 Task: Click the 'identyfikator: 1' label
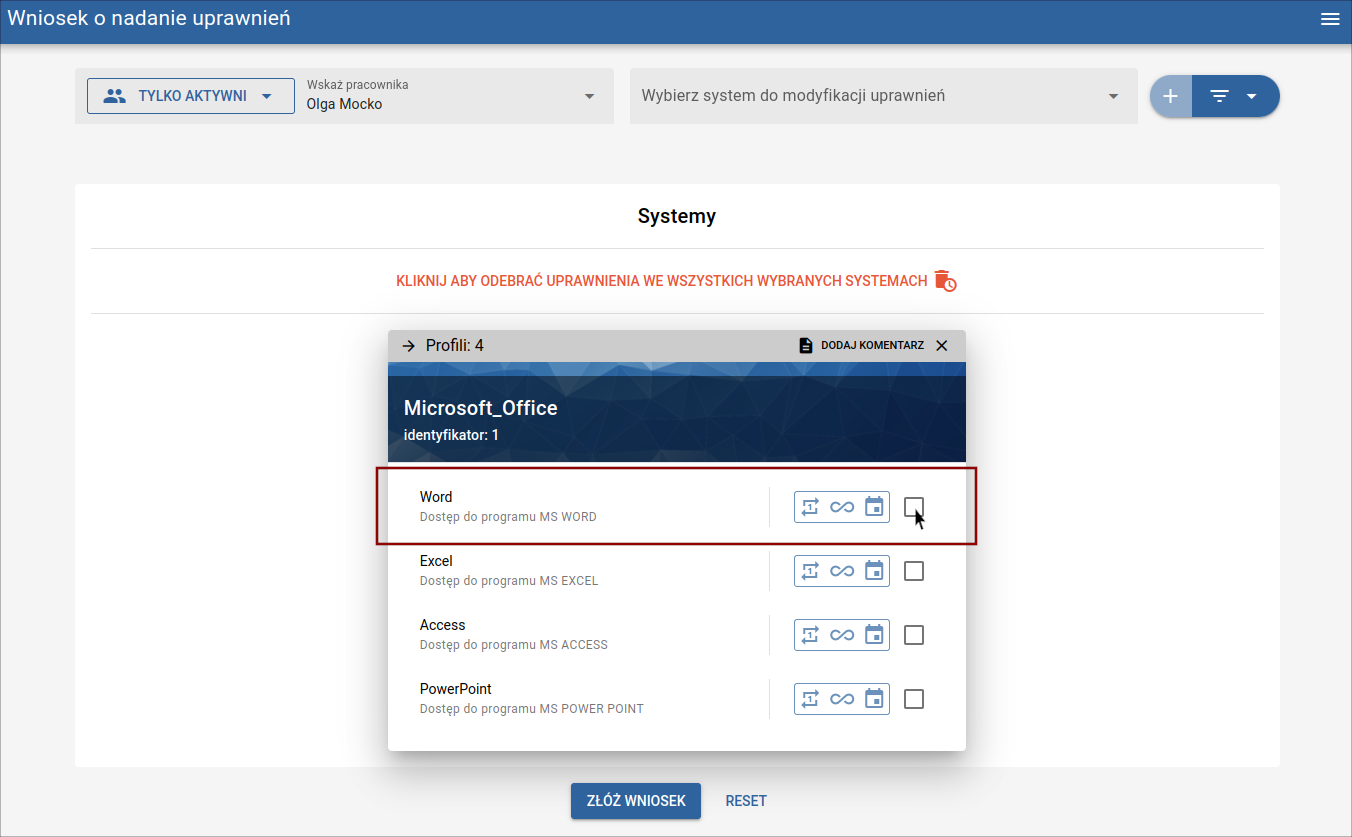click(x=451, y=435)
